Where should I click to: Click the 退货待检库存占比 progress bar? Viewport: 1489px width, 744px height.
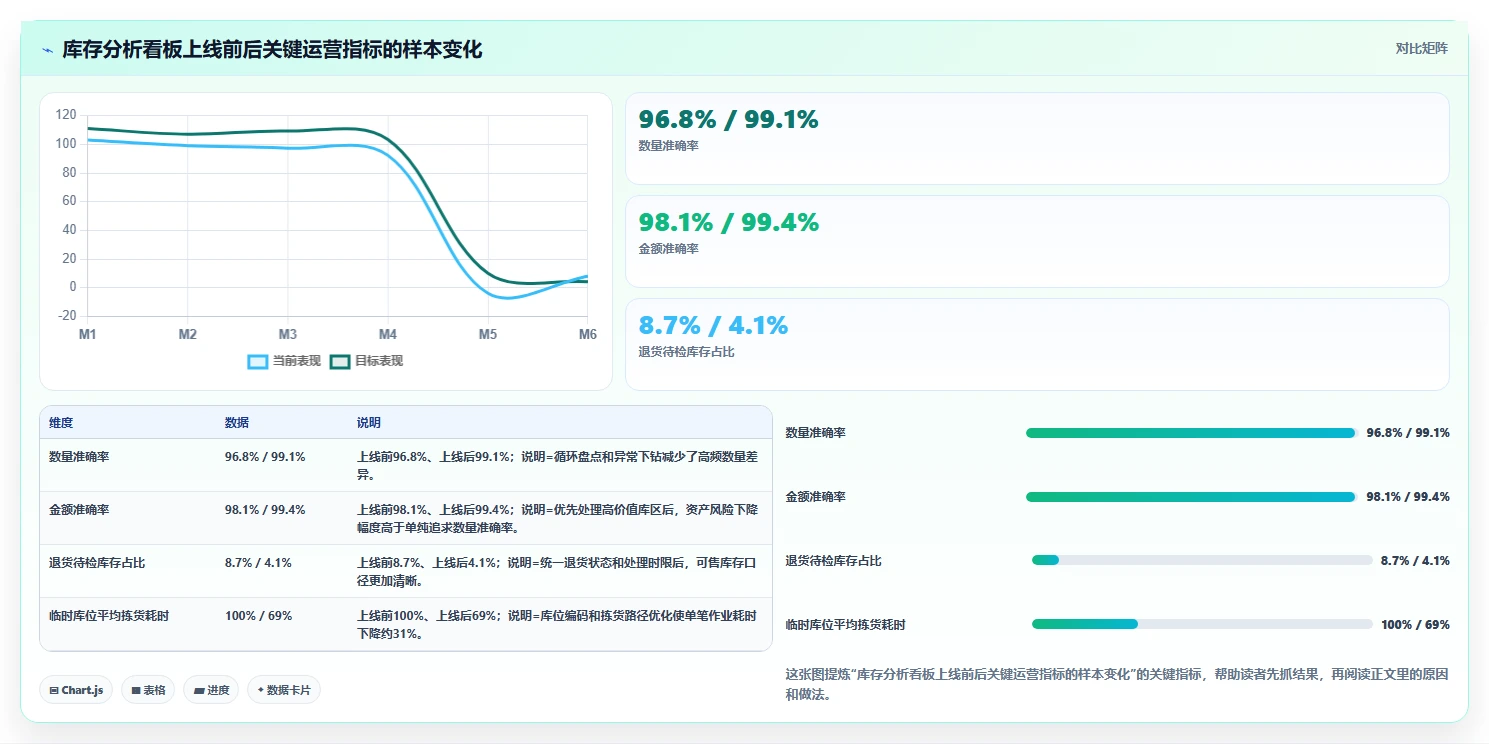coord(1202,560)
